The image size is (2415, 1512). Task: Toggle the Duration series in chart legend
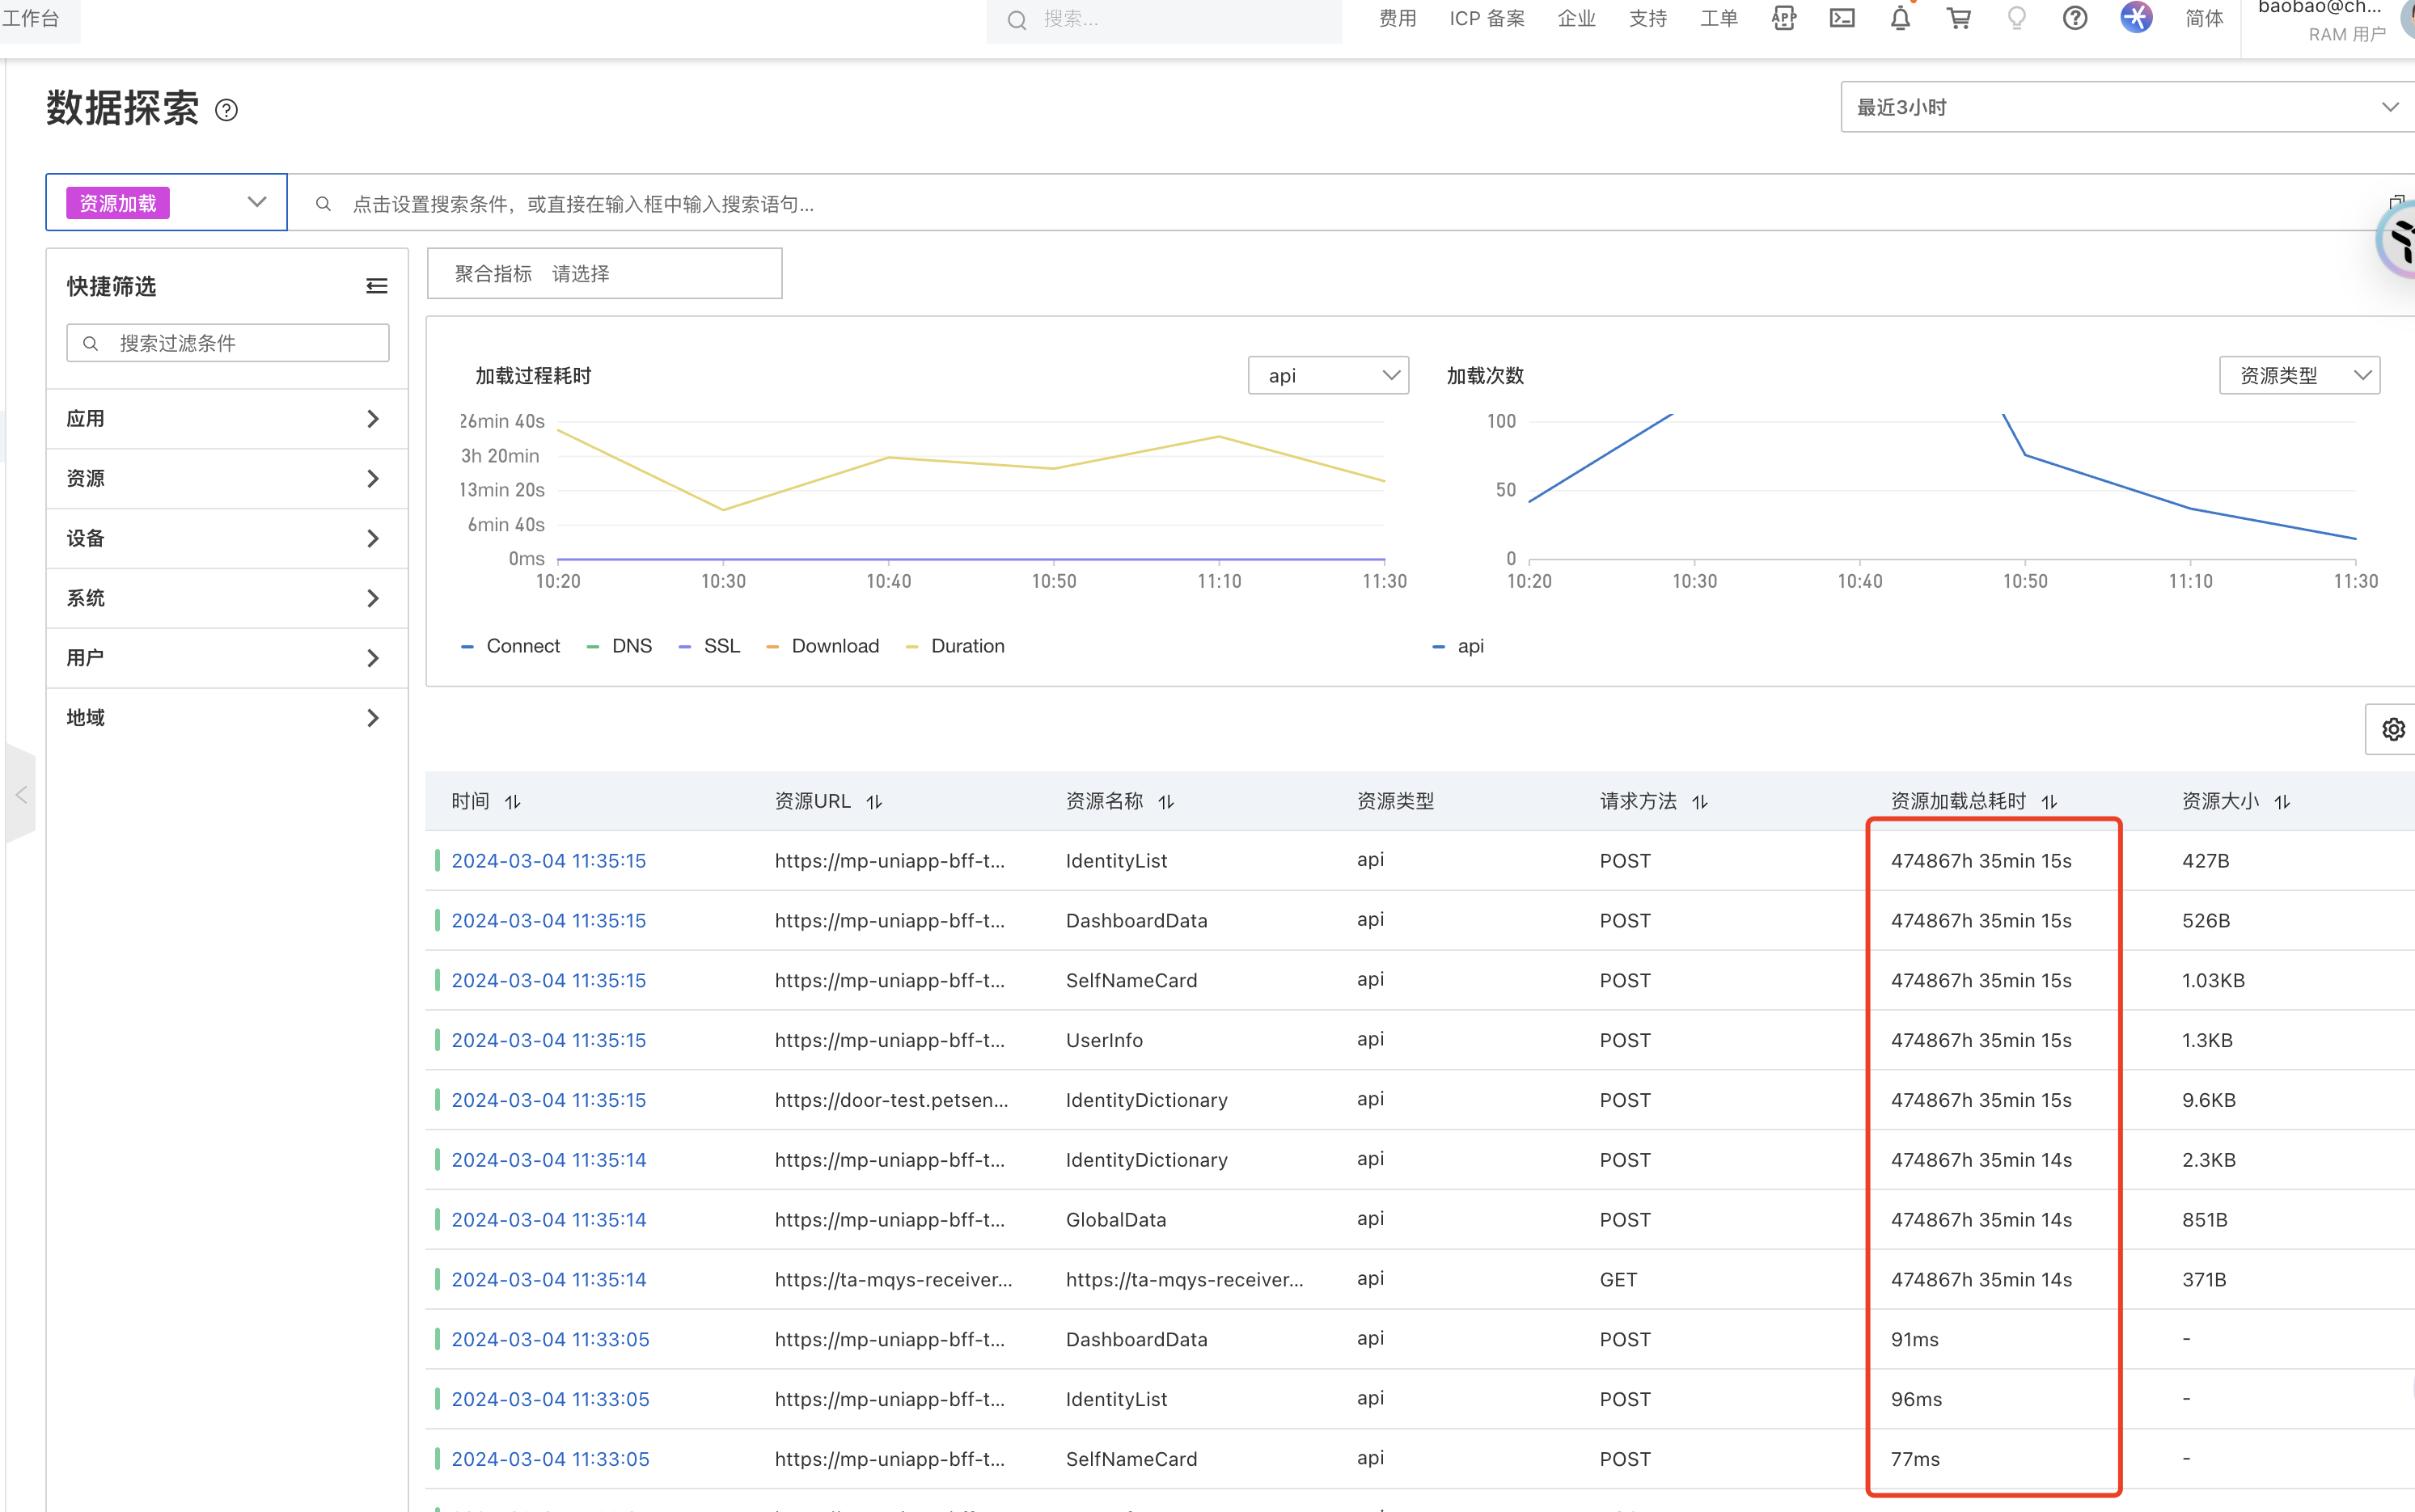955,646
